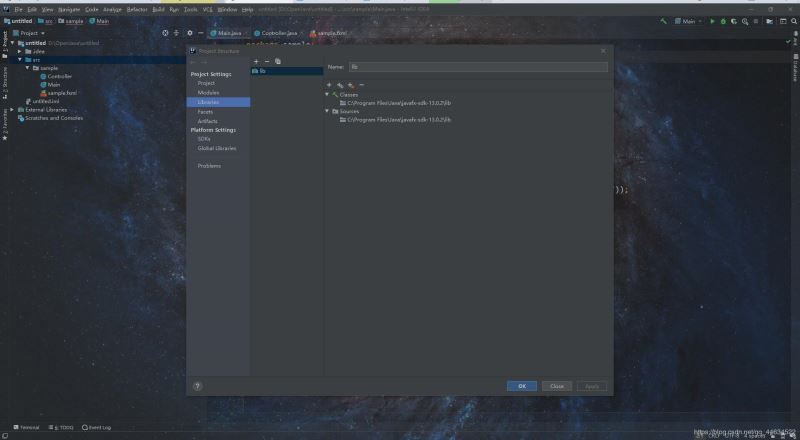800x440 pixels.
Task: Toggle the Project tool window strip button
Action: click(x=5, y=45)
